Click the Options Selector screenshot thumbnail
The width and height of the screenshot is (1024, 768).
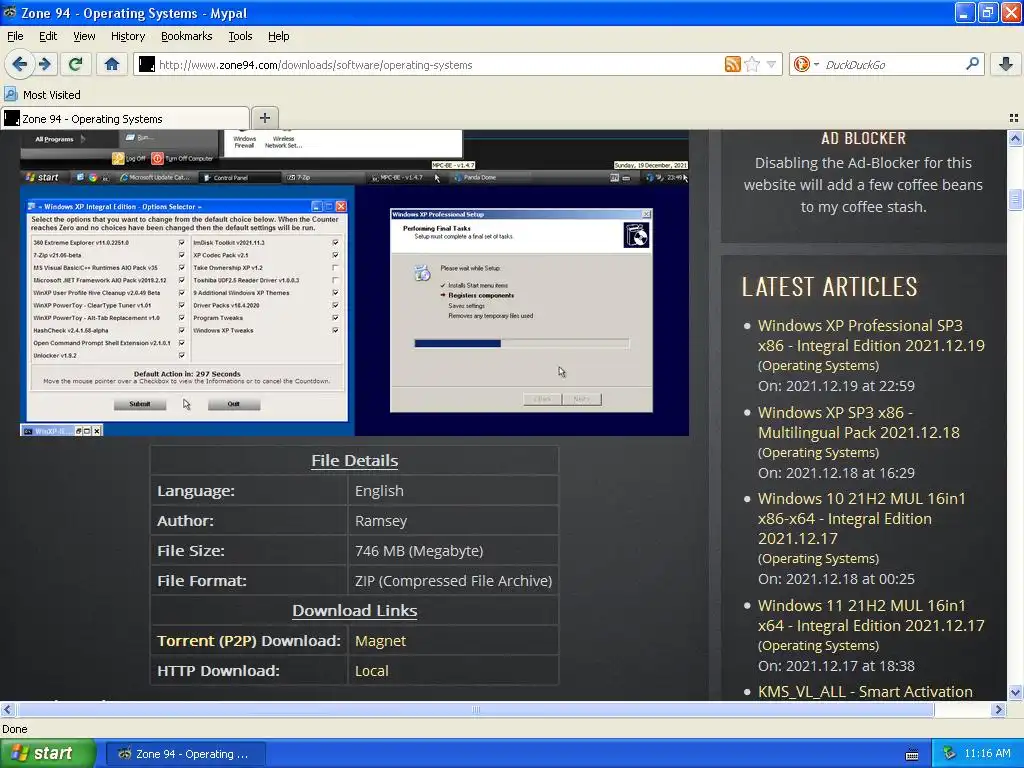187,311
